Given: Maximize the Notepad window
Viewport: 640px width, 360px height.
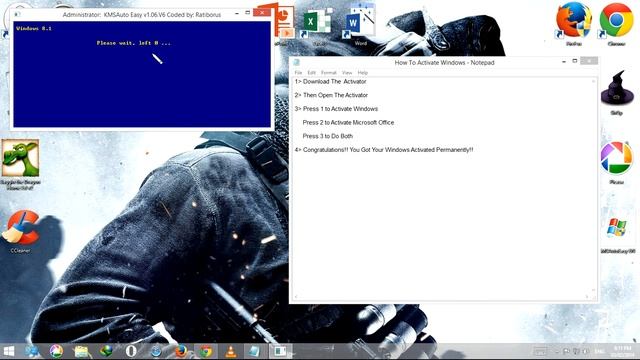Looking at the screenshot, I should [x=575, y=61].
